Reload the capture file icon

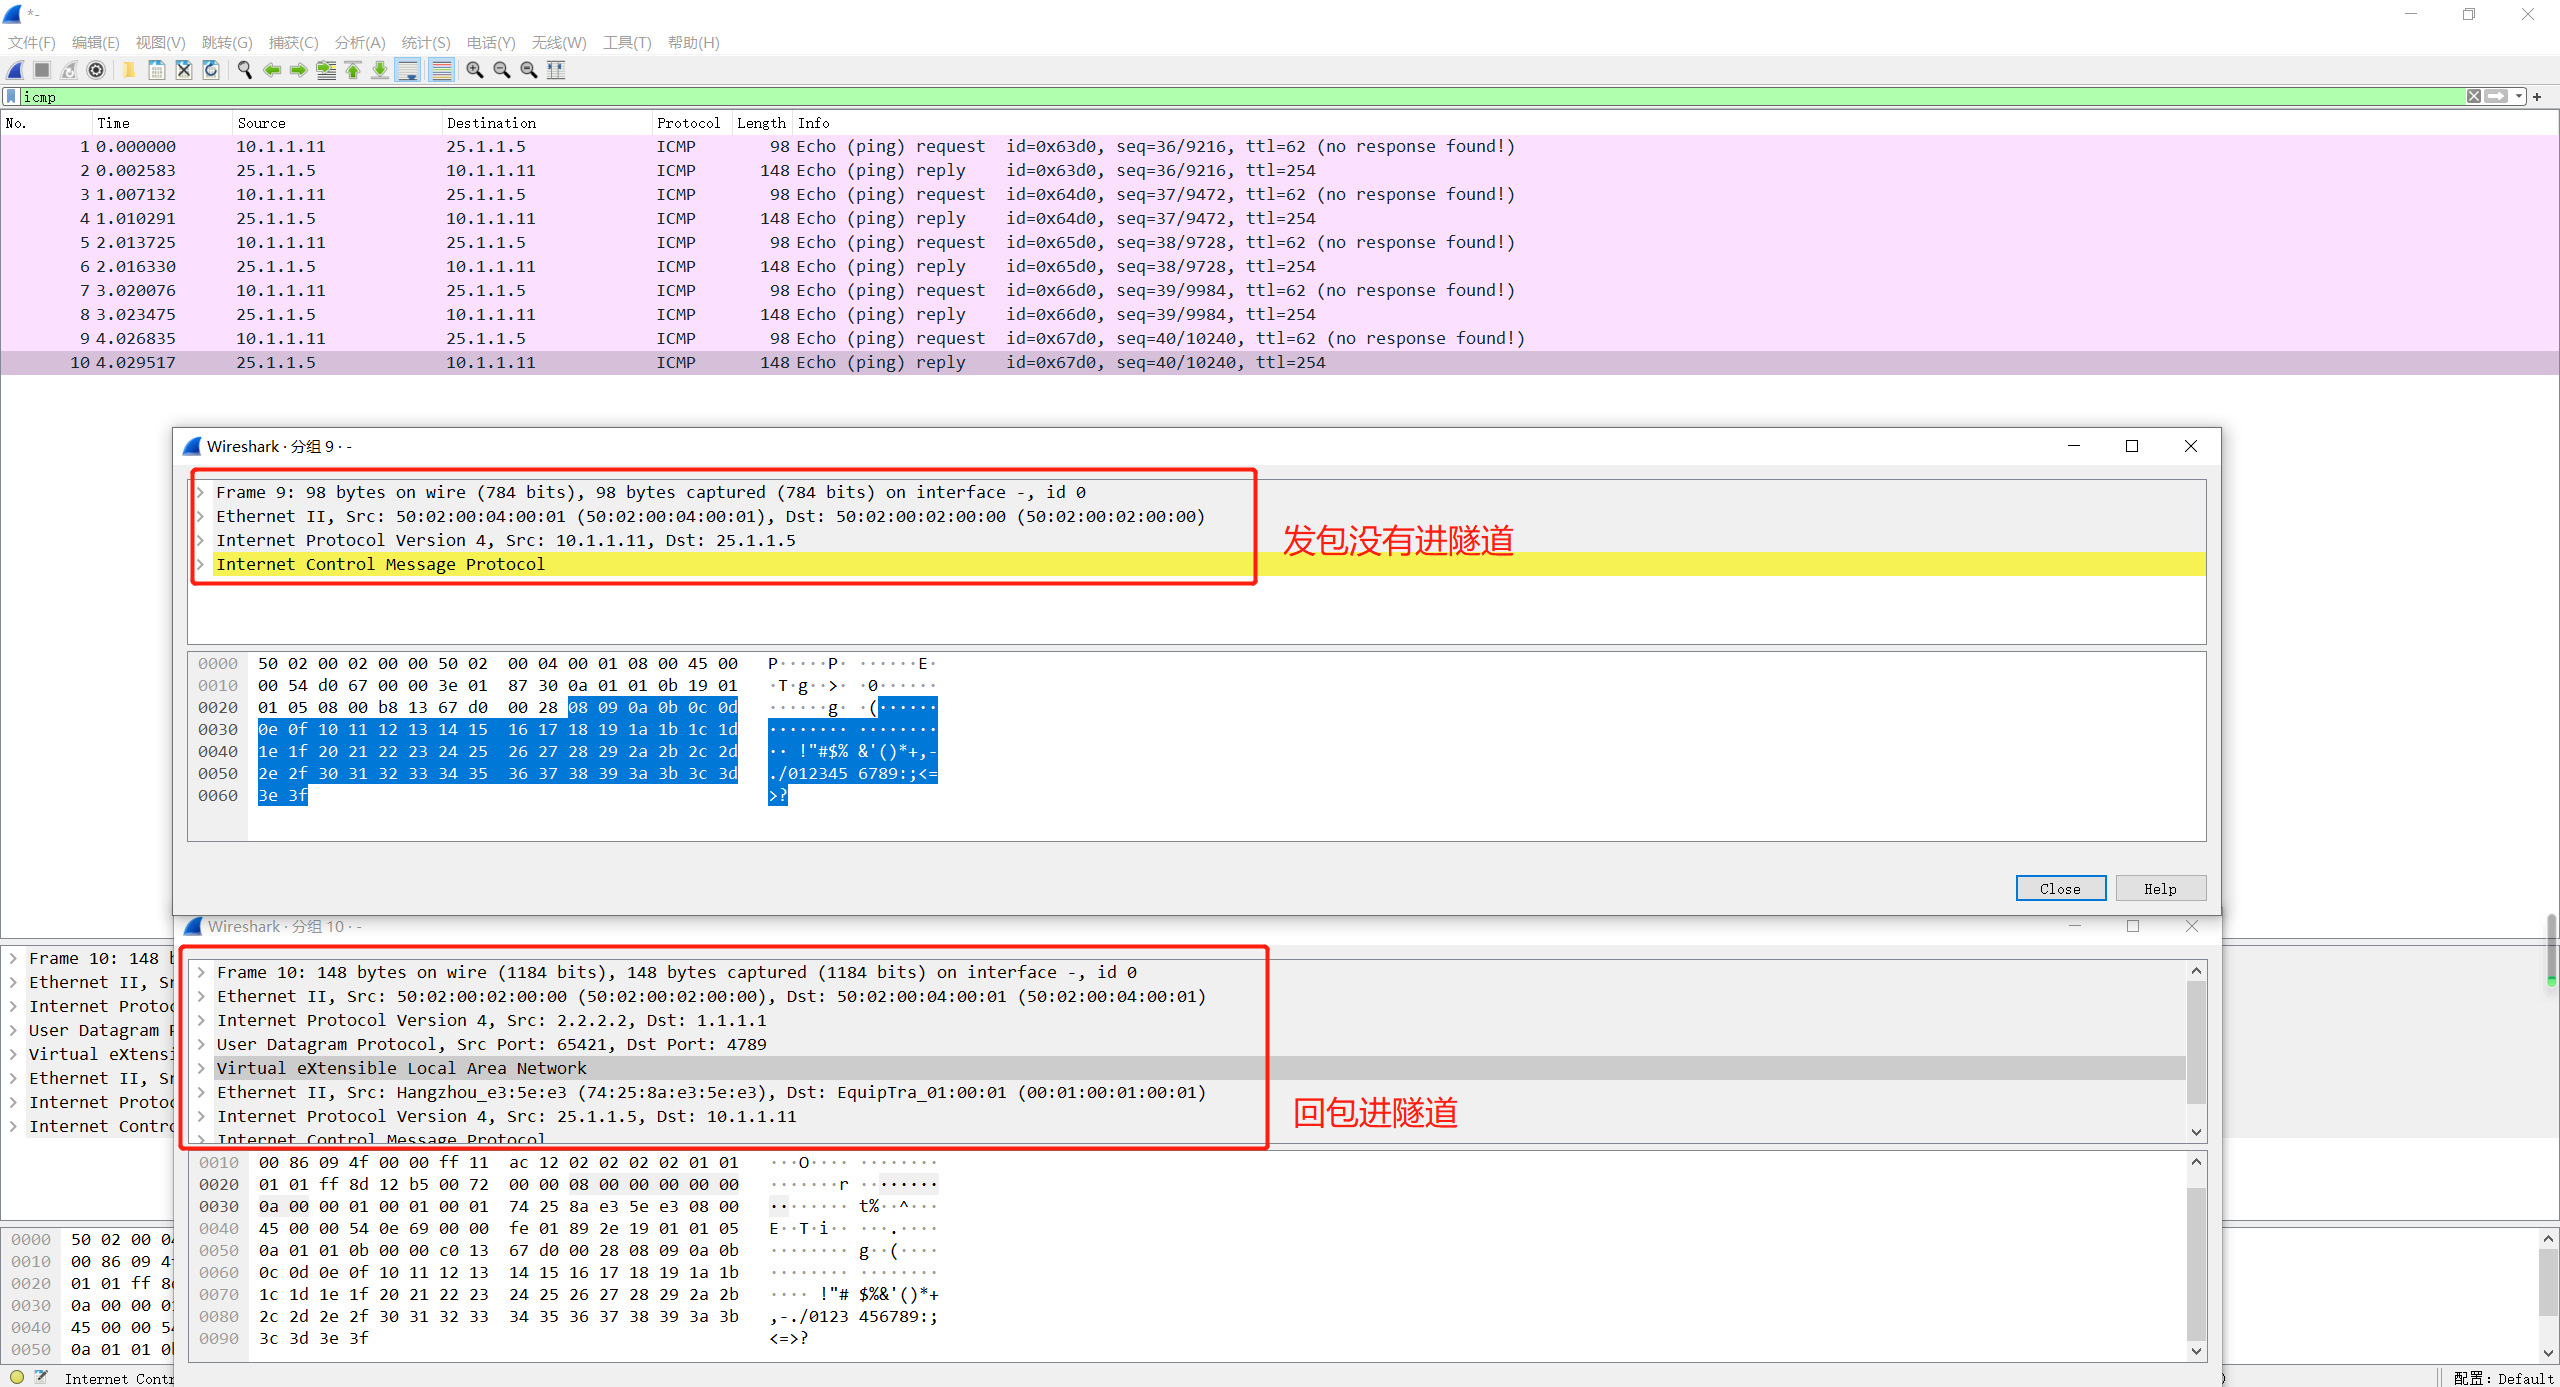click(x=211, y=70)
